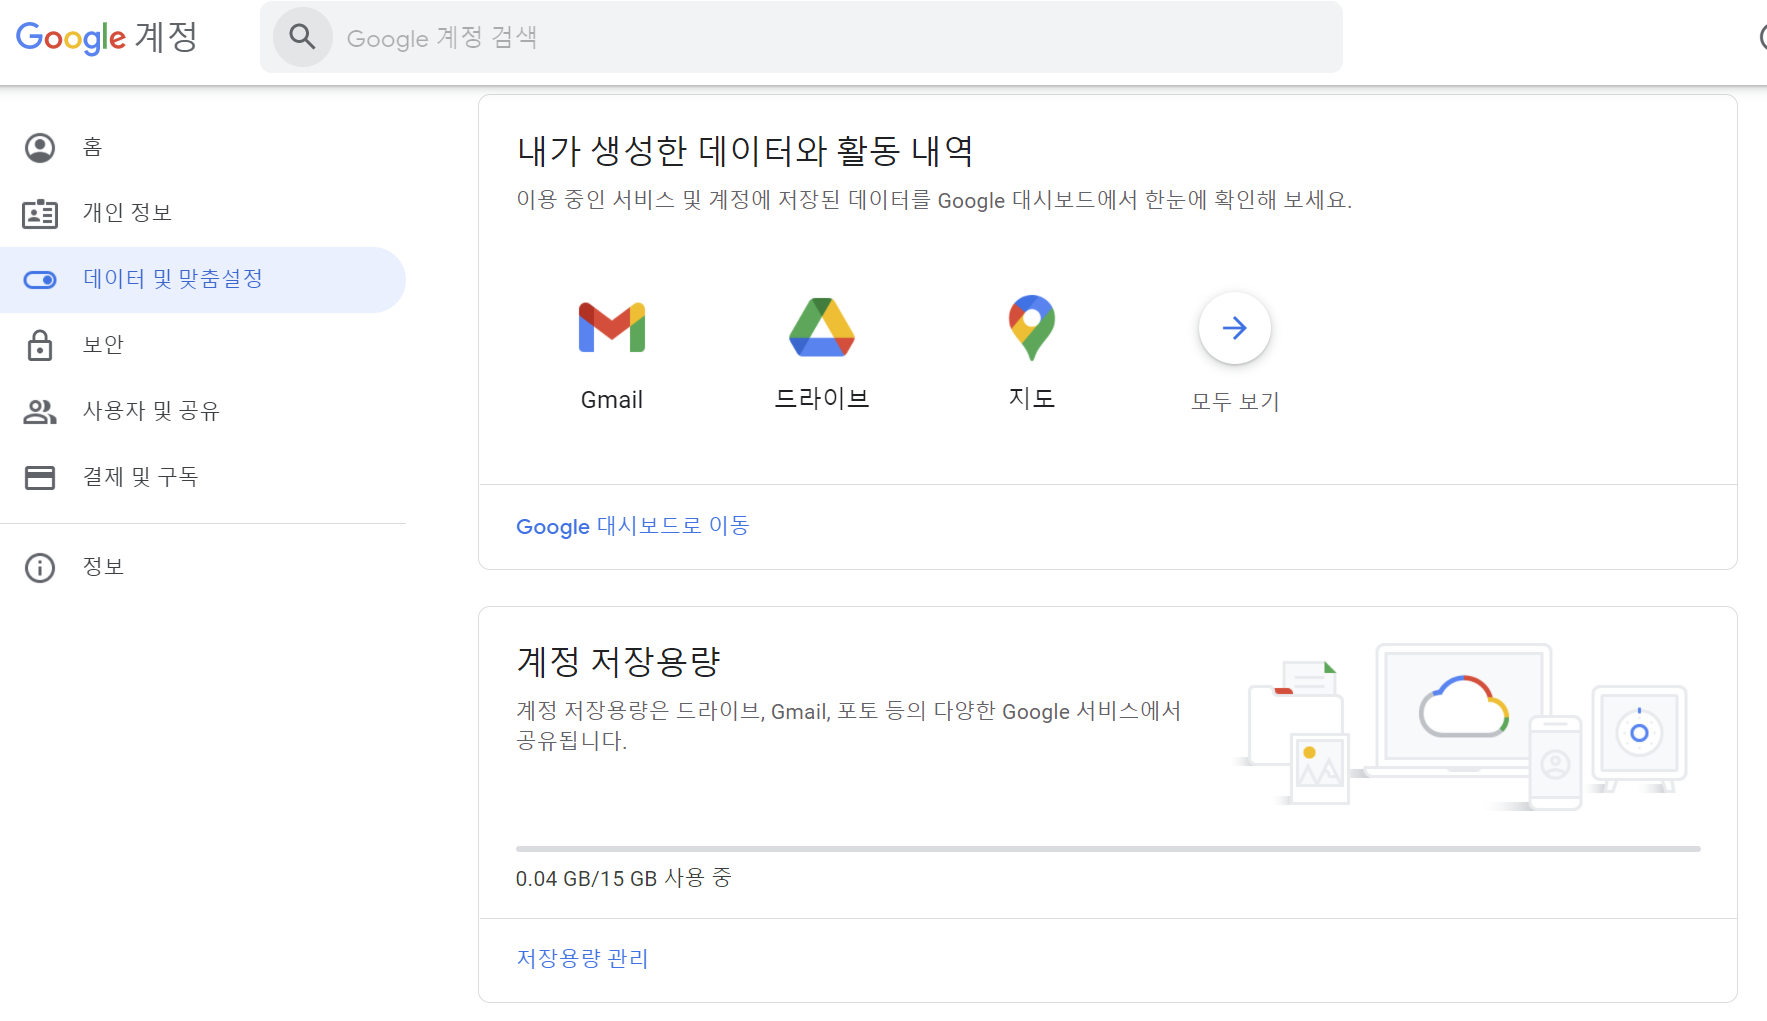This screenshot has height=1021, width=1767.
Task: Click the 내가 생성한 데이터와 활동 내역 heading
Action: click(x=745, y=151)
